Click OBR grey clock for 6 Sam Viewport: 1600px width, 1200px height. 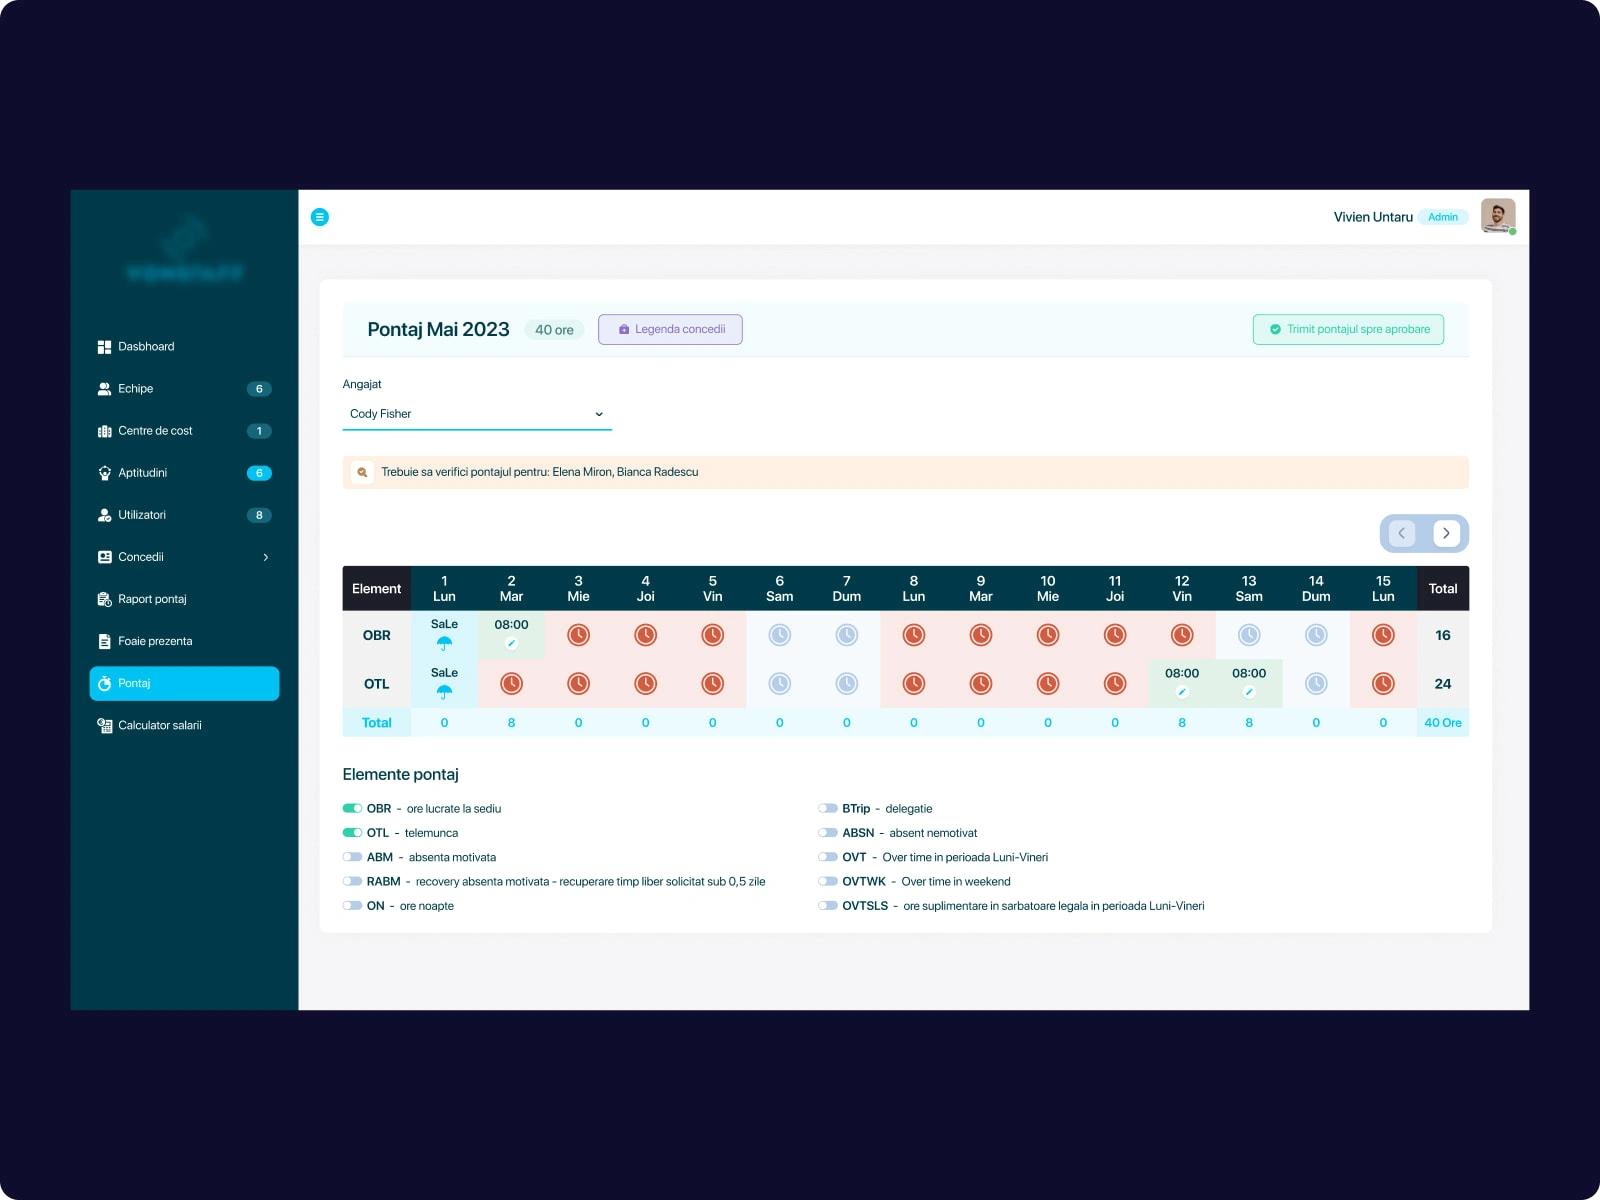(780, 635)
